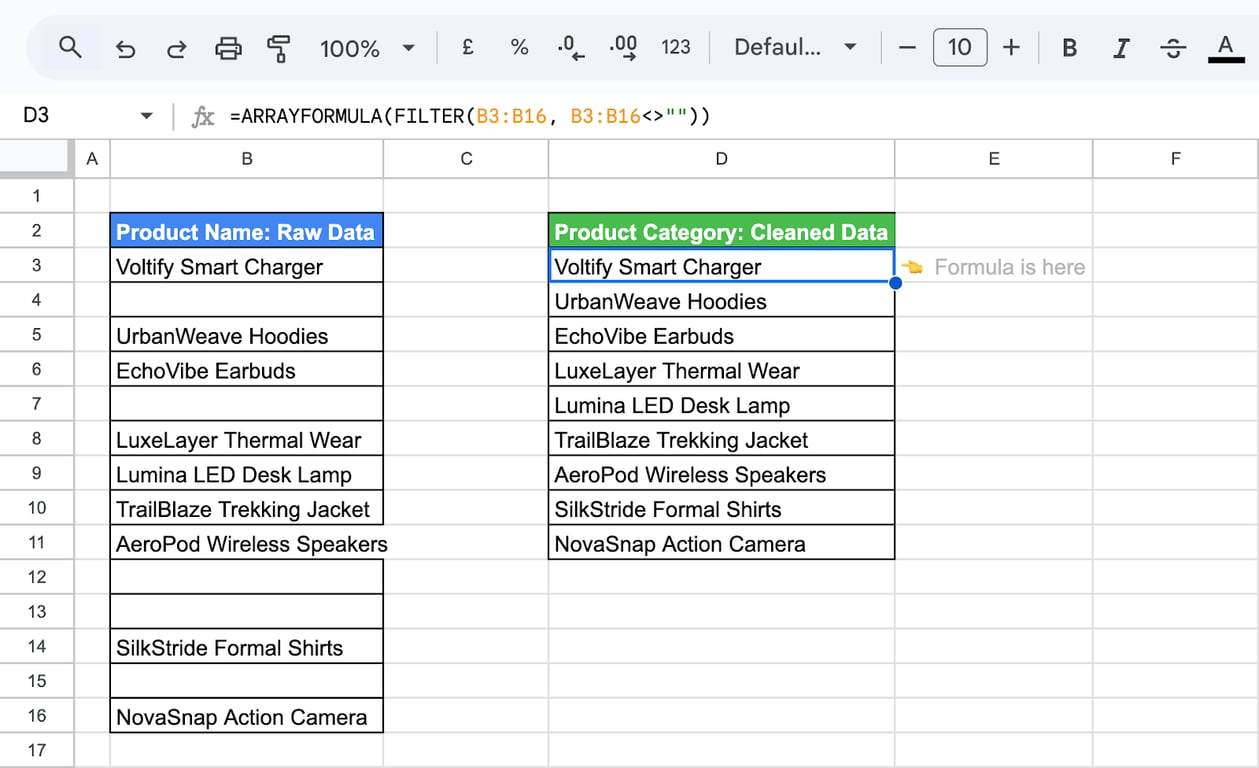This screenshot has height=768, width=1259.
Task: Open the 100% zoom dropdown
Action: [x=367, y=48]
